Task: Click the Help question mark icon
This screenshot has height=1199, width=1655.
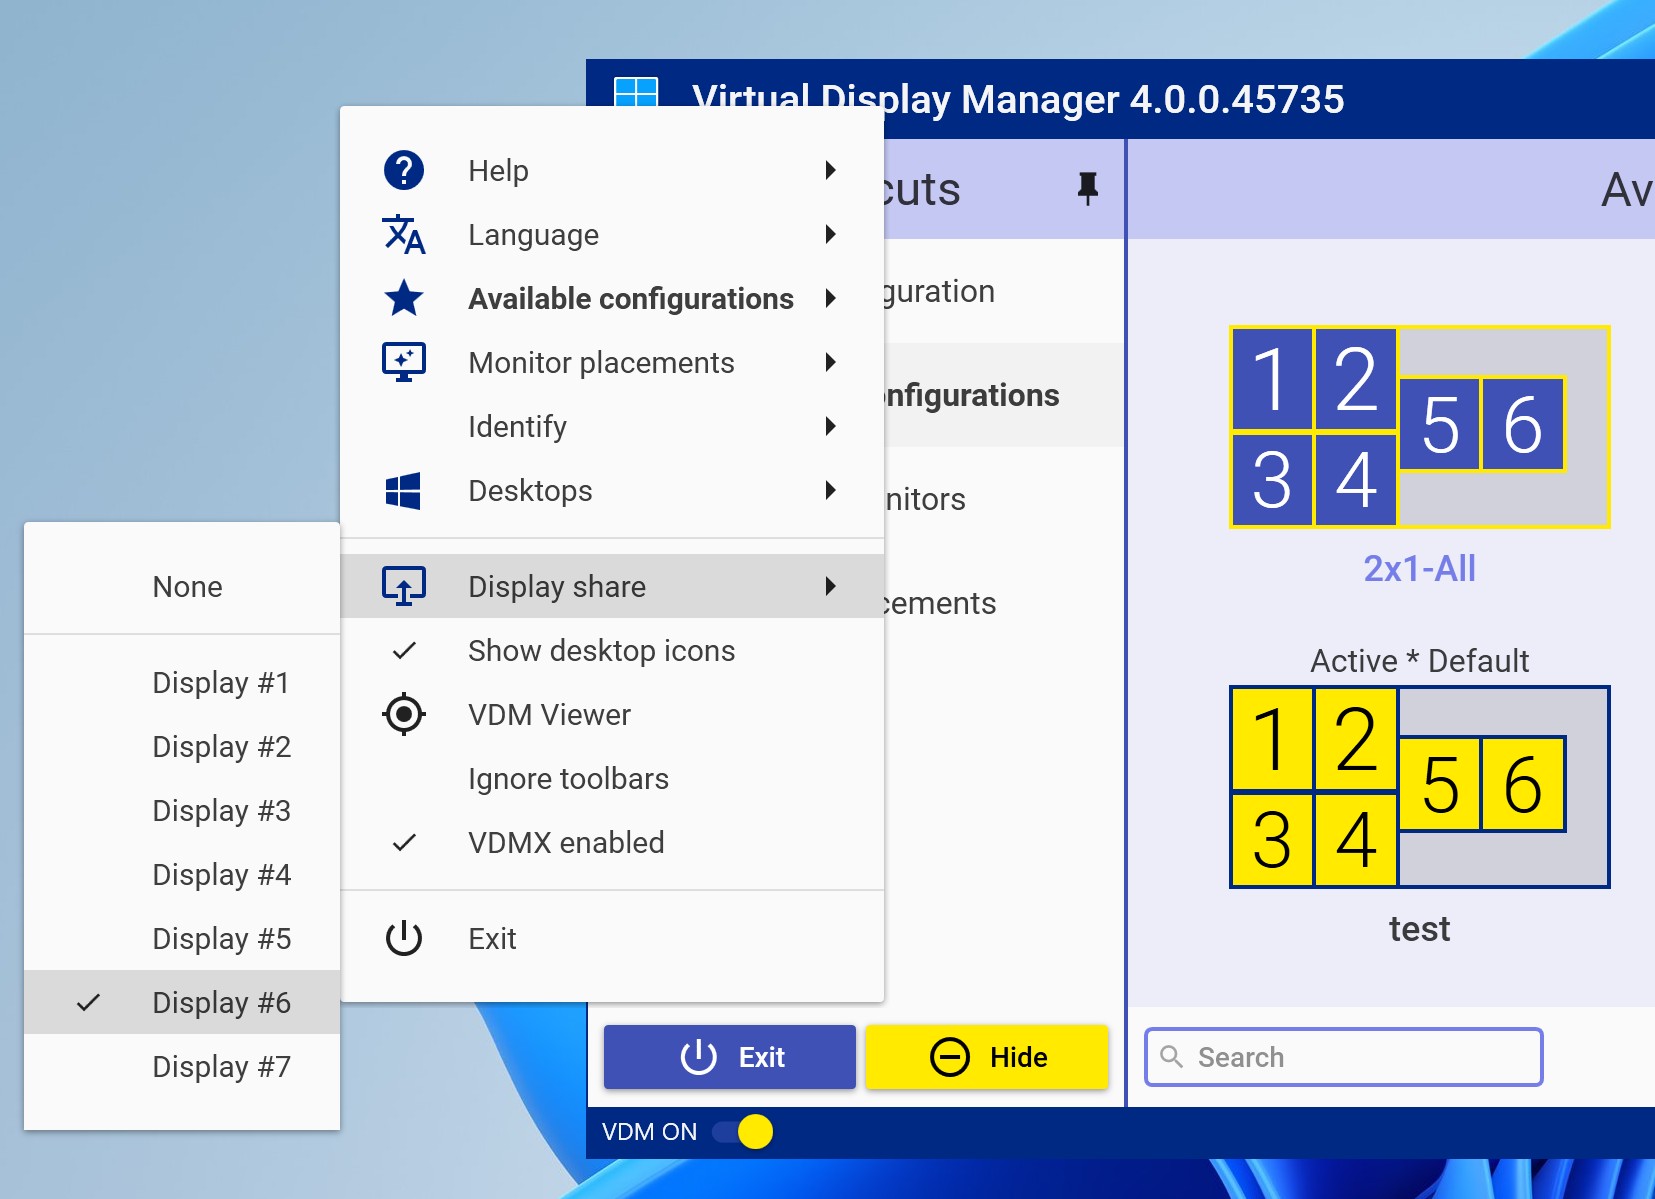Action: tap(404, 170)
